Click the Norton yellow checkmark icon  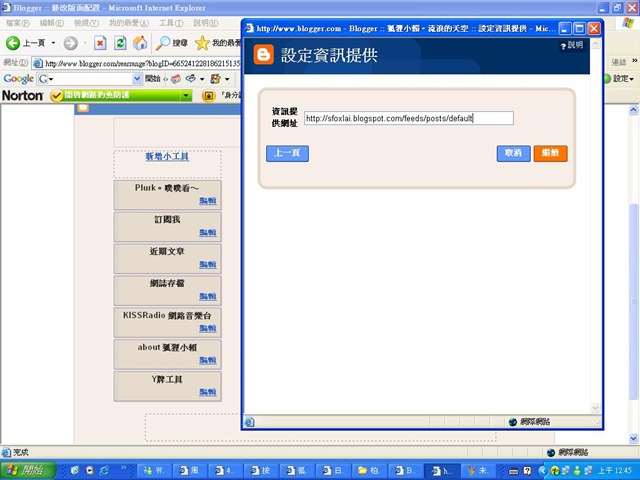(x=56, y=96)
